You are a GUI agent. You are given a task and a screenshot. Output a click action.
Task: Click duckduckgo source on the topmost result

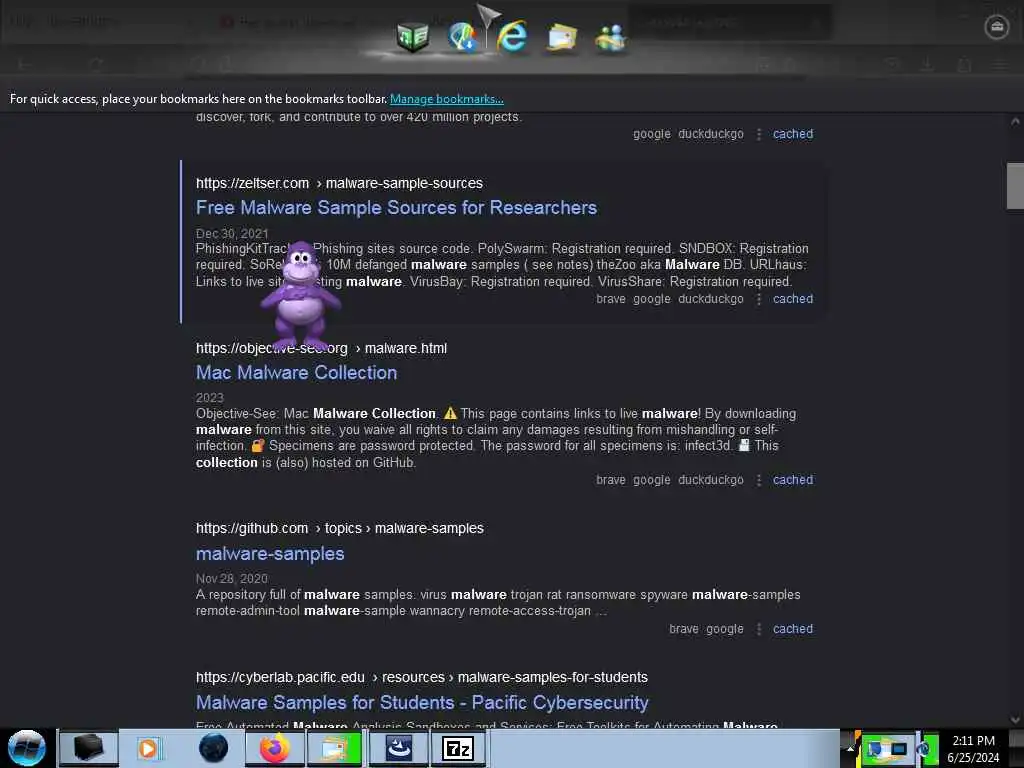(x=711, y=134)
